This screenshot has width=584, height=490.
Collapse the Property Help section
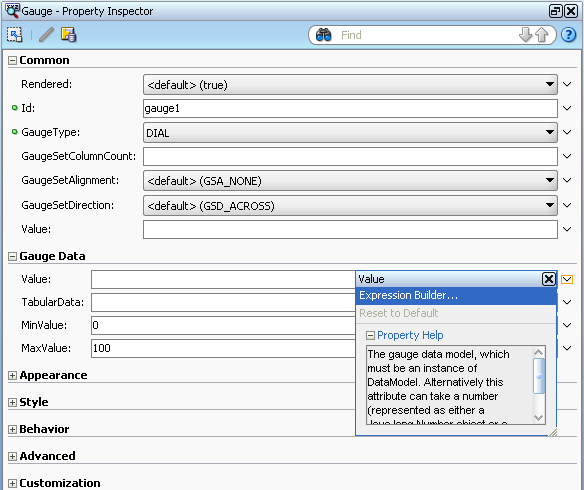pyautogui.click(x=370, y=335)
